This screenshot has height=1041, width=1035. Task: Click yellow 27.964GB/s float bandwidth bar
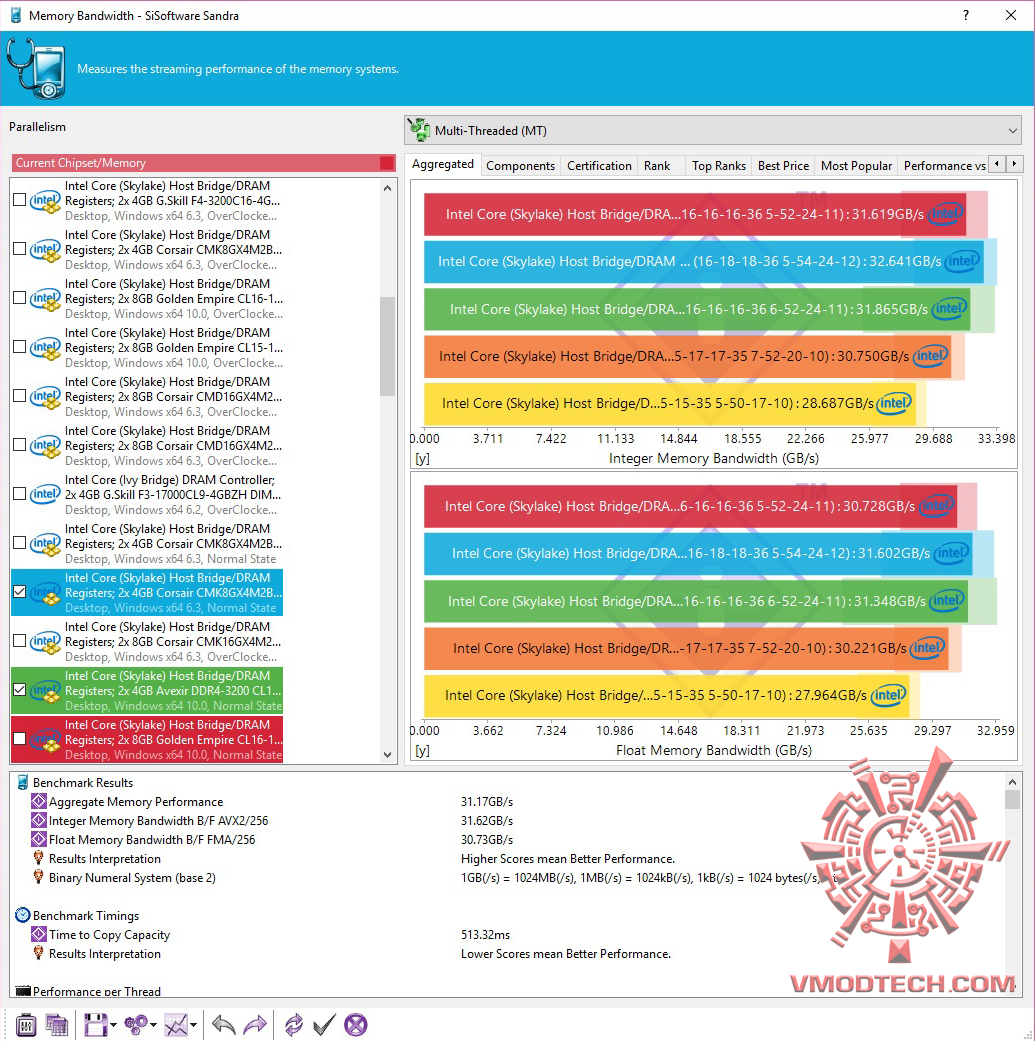(x=667, y=695)
